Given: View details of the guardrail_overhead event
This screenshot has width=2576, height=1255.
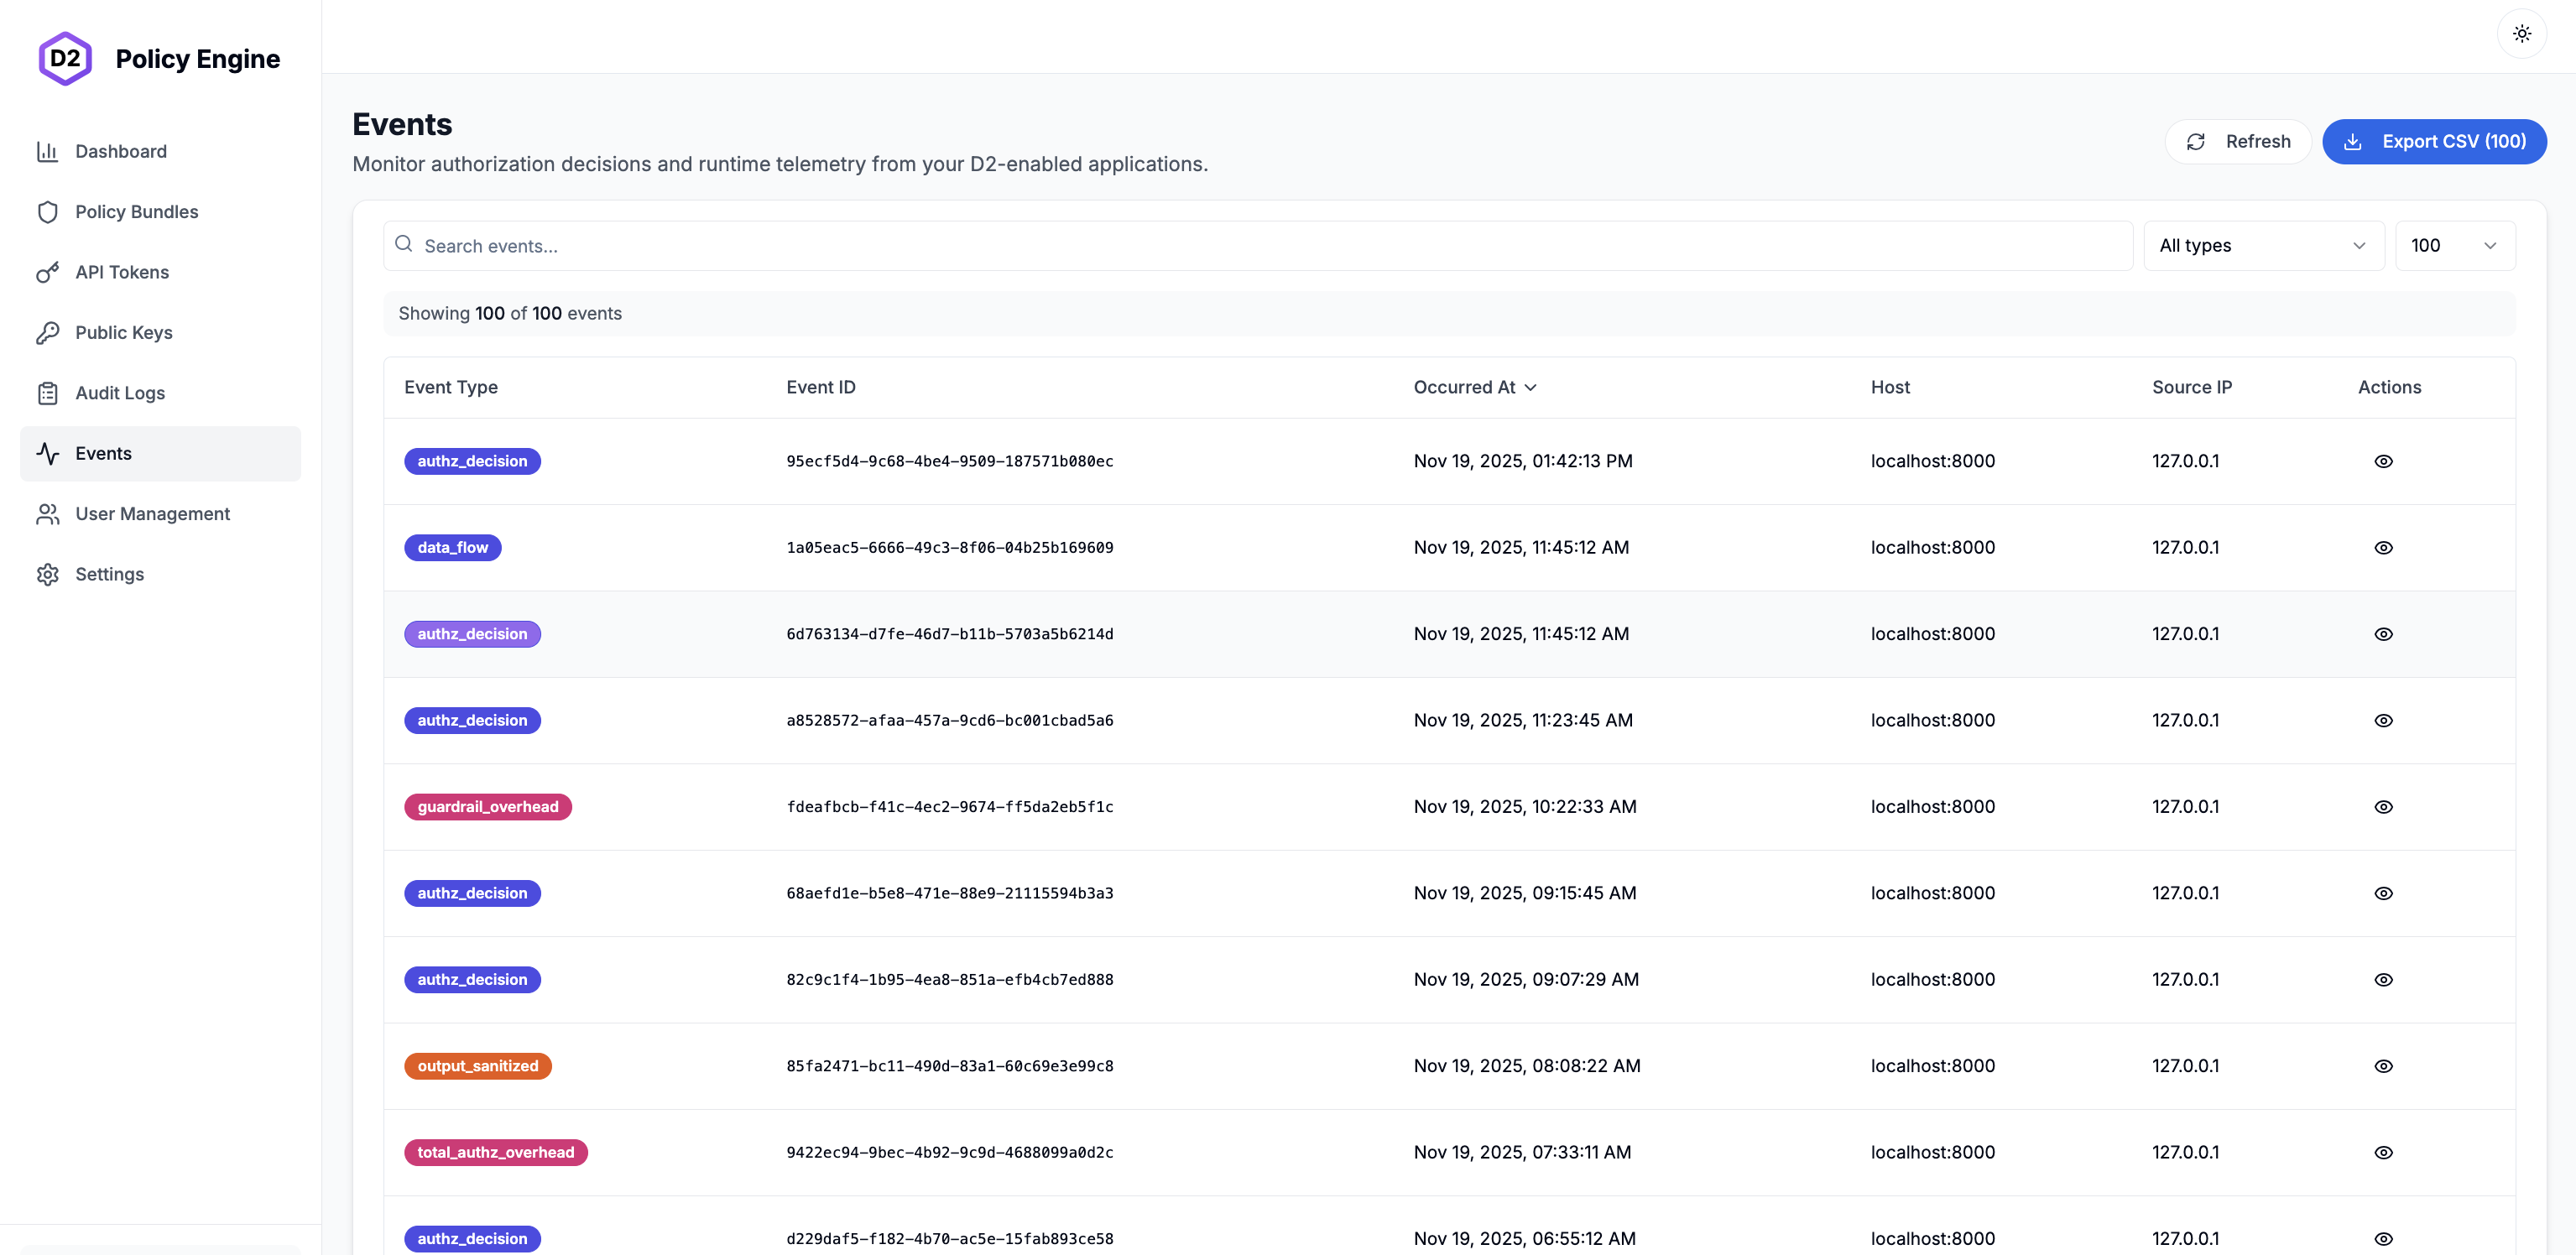Looking at the screenshot, I should point(2383,807).
